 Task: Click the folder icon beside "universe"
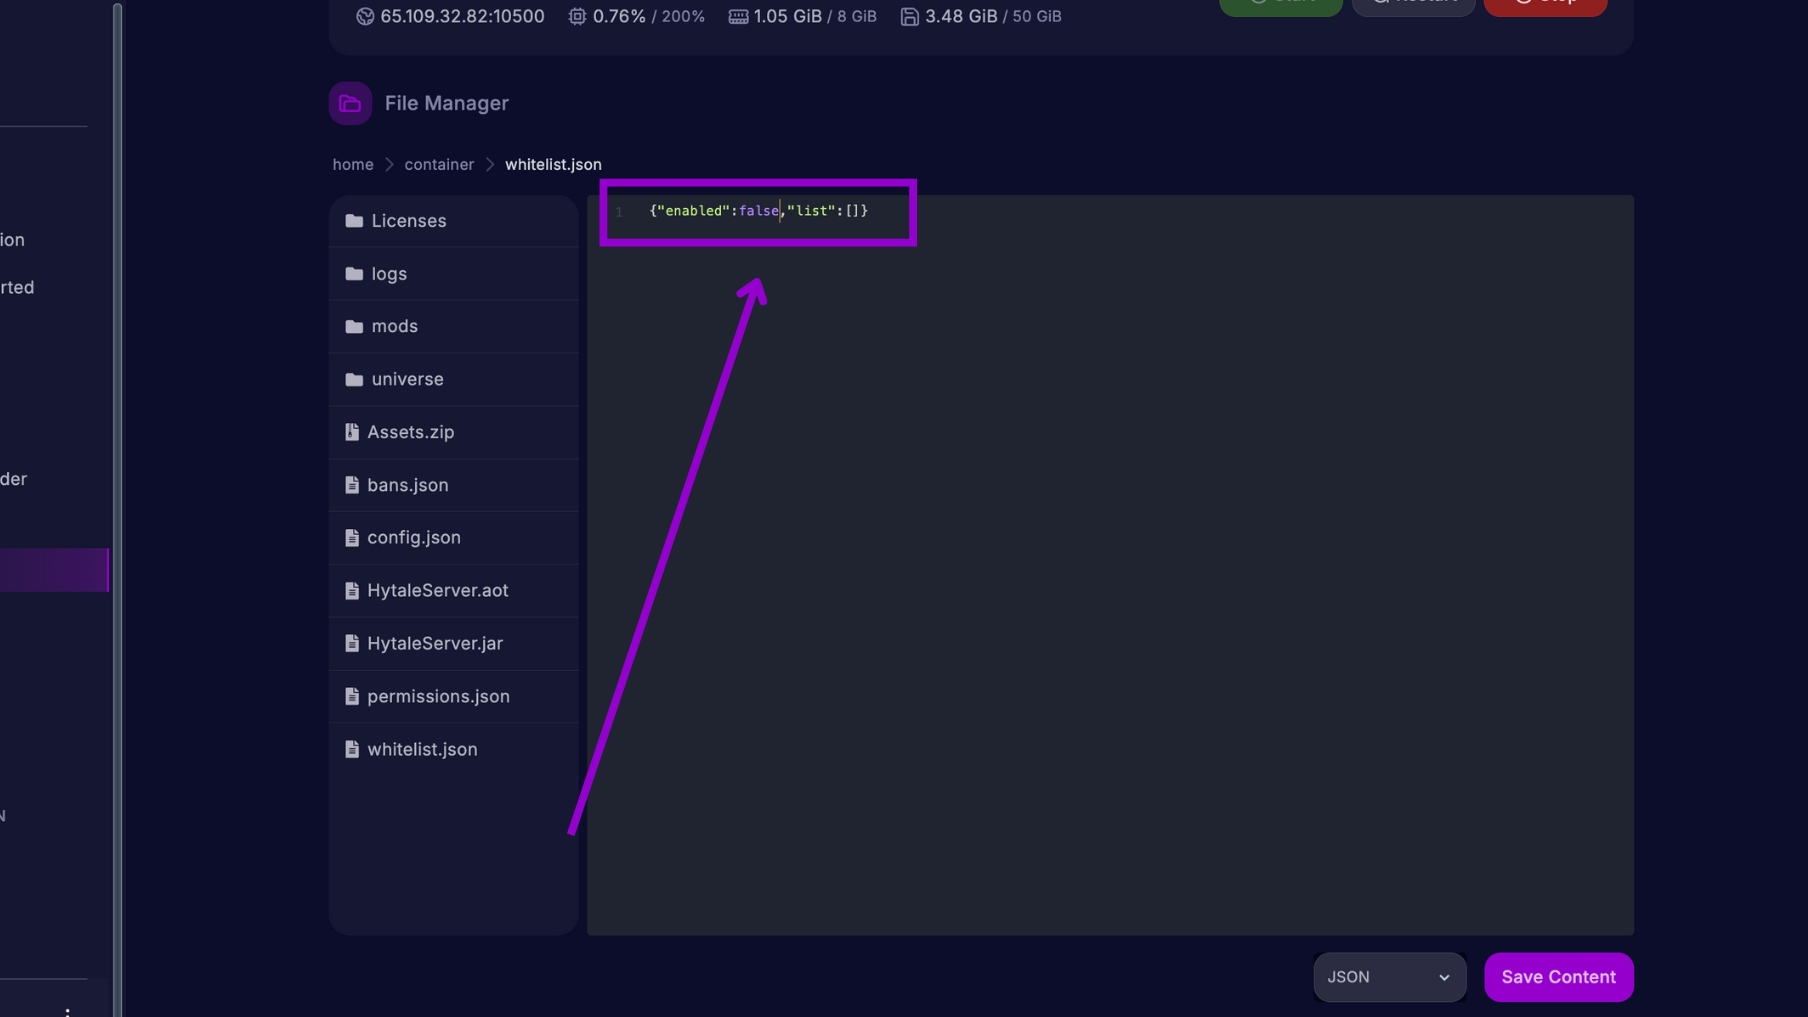click(352, 379)
